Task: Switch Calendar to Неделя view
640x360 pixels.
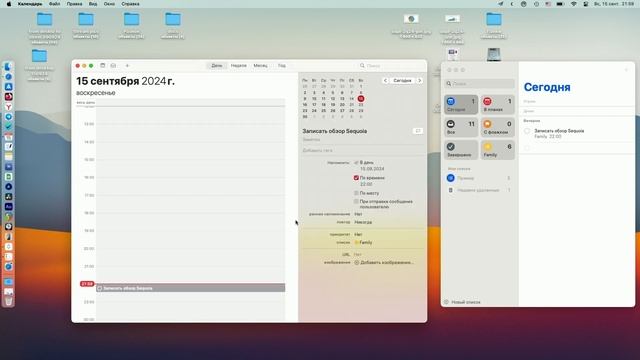Action: [238, 65]
